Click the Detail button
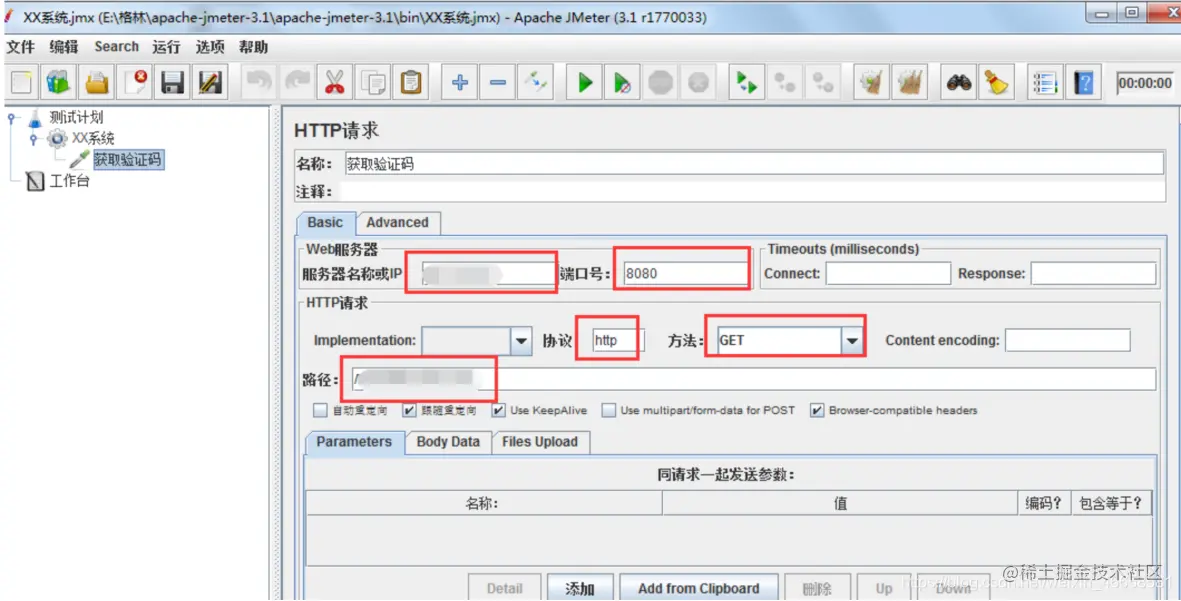 505,588
